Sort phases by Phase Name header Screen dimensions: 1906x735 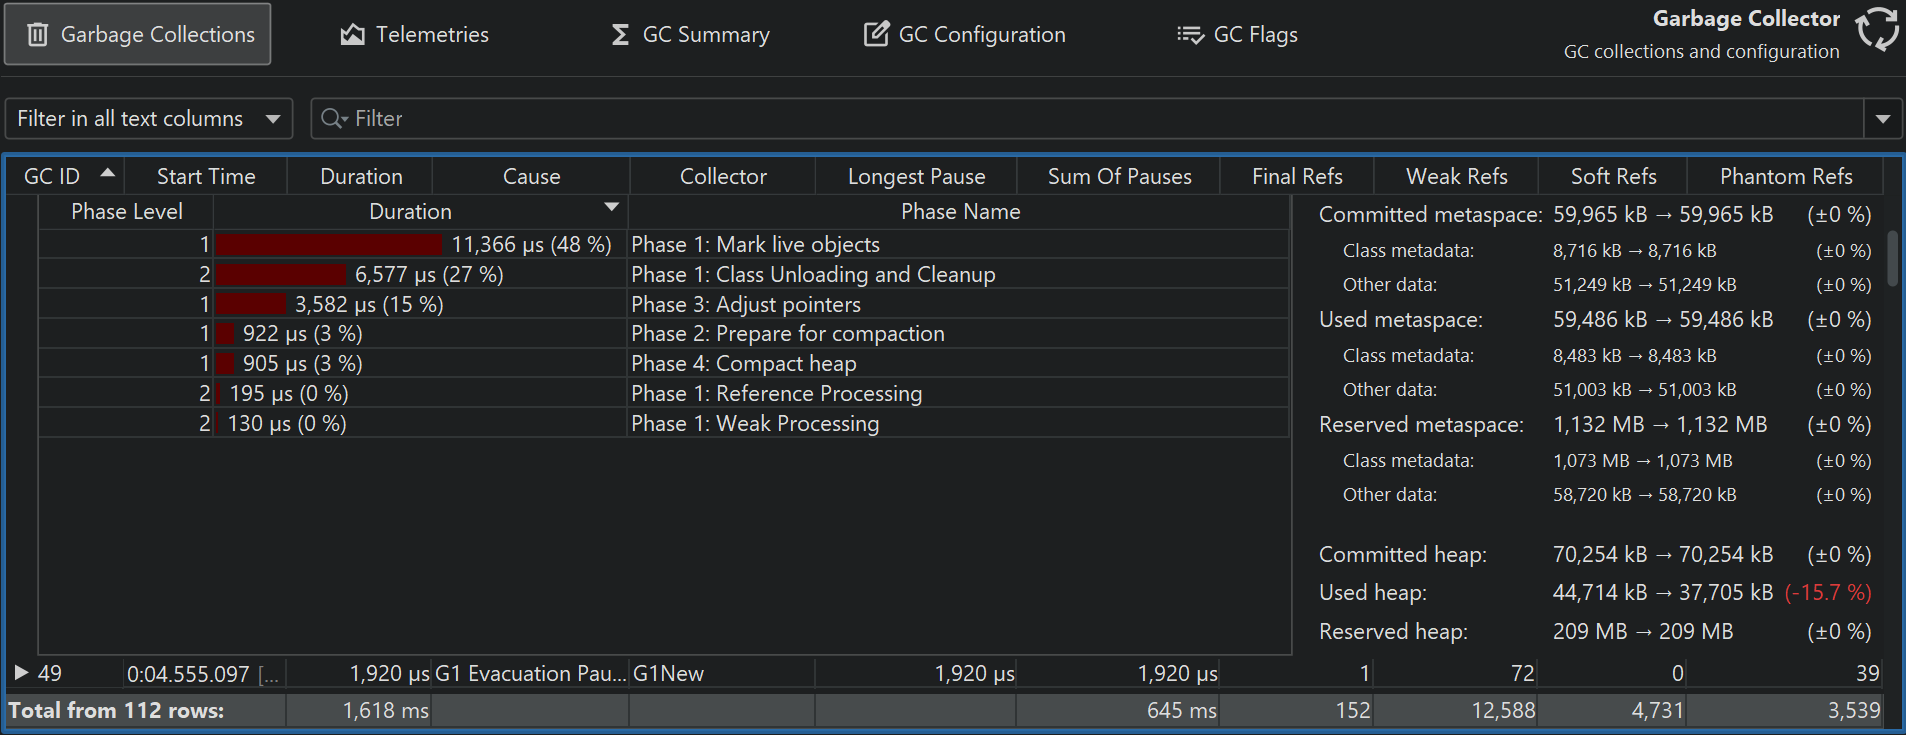click(x=960, y=212)
